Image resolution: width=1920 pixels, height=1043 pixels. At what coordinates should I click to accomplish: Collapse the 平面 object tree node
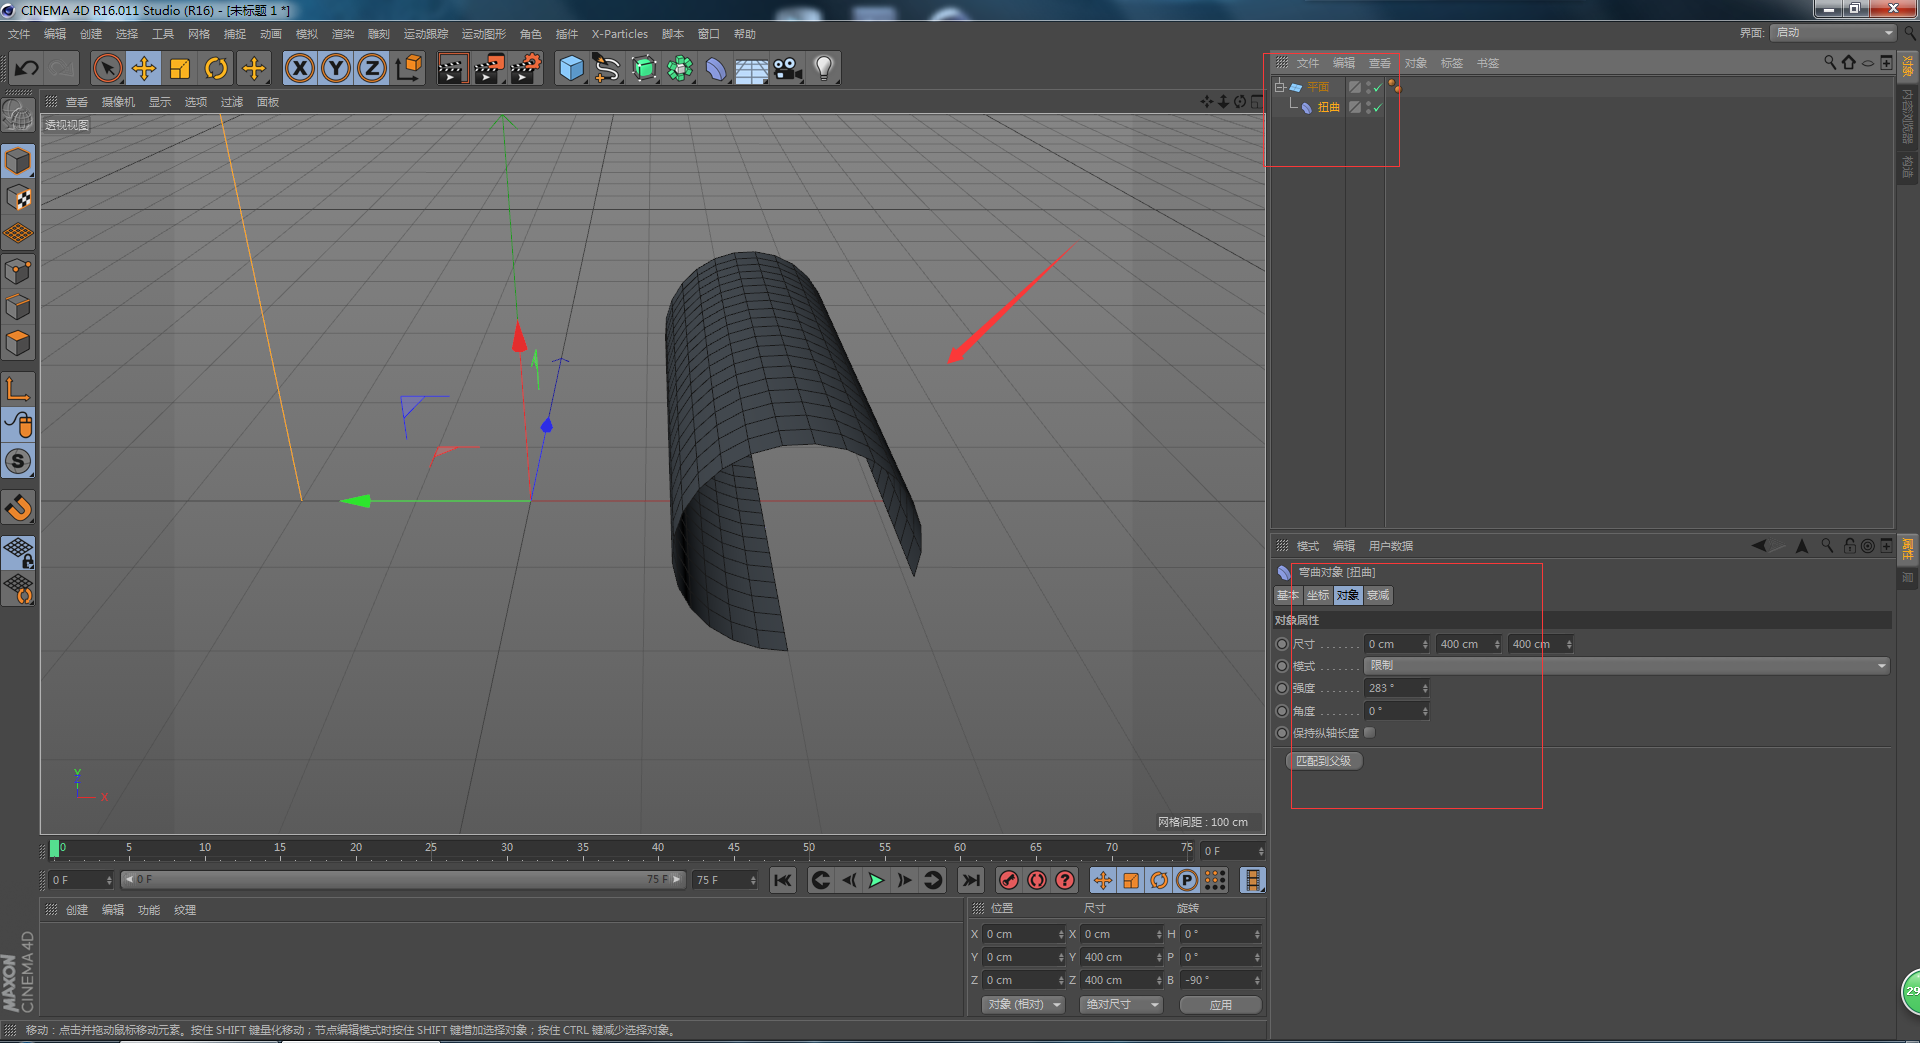(1280, 87)
